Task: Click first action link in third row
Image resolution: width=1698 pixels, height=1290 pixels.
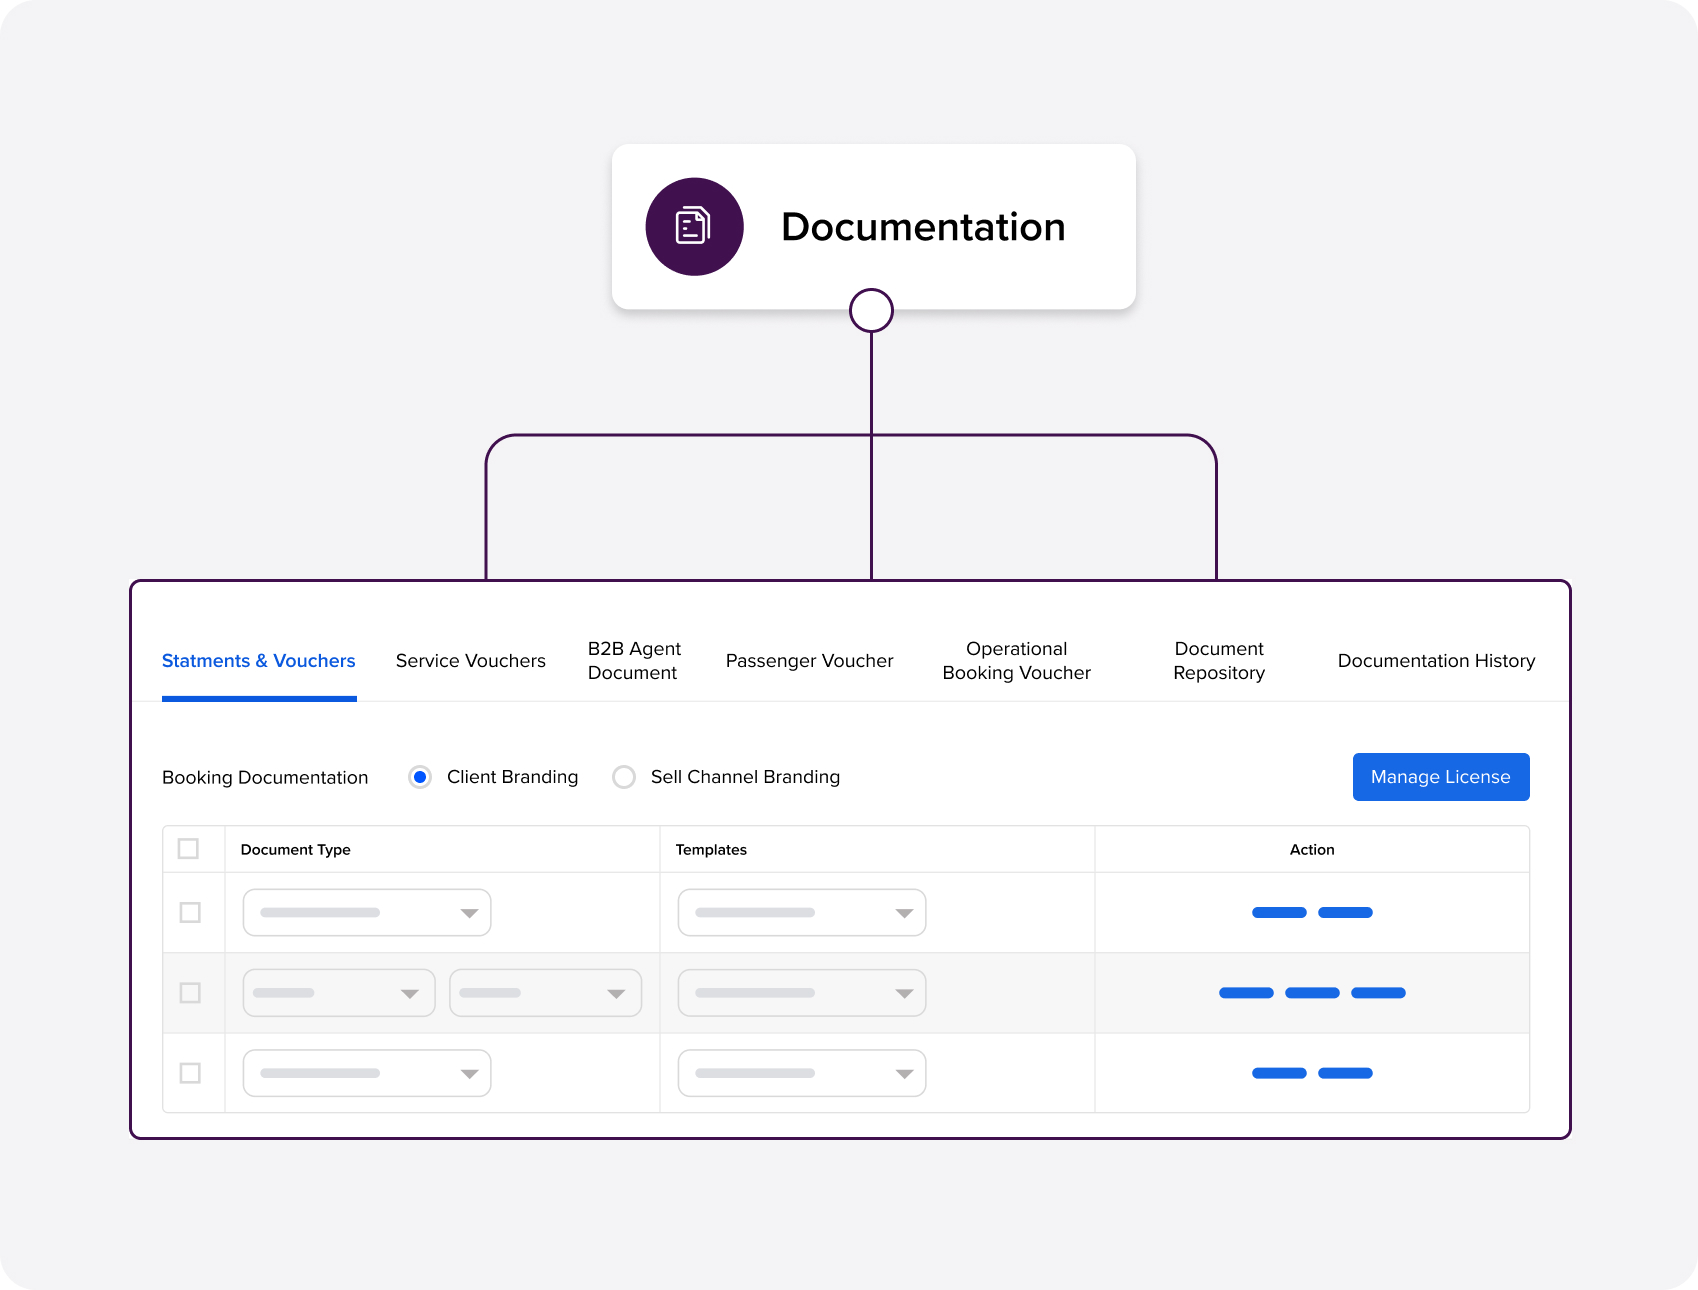Action: (1279, 1073)
